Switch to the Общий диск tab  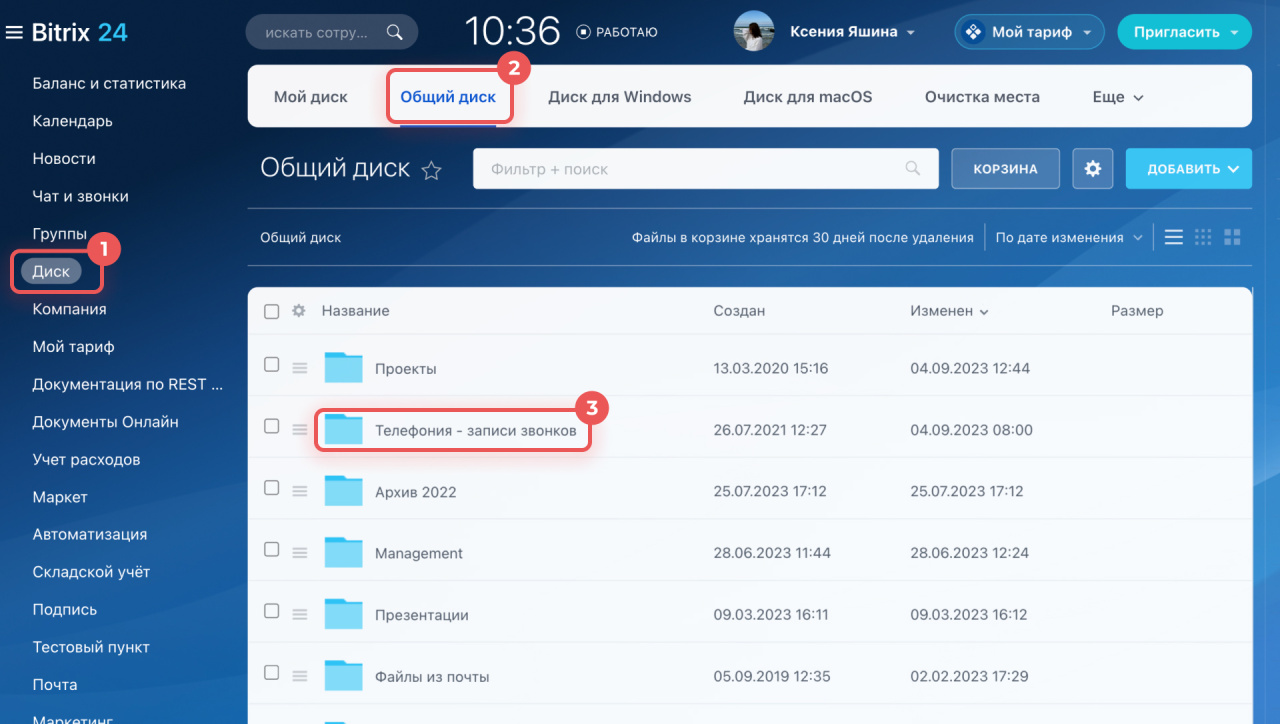pyautogui.click(x=448, y=97)
